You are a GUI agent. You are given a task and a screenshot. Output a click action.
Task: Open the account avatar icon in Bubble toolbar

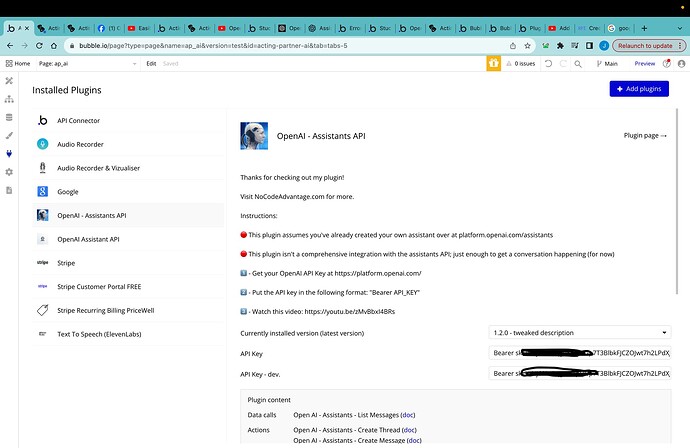pos(682,63)
